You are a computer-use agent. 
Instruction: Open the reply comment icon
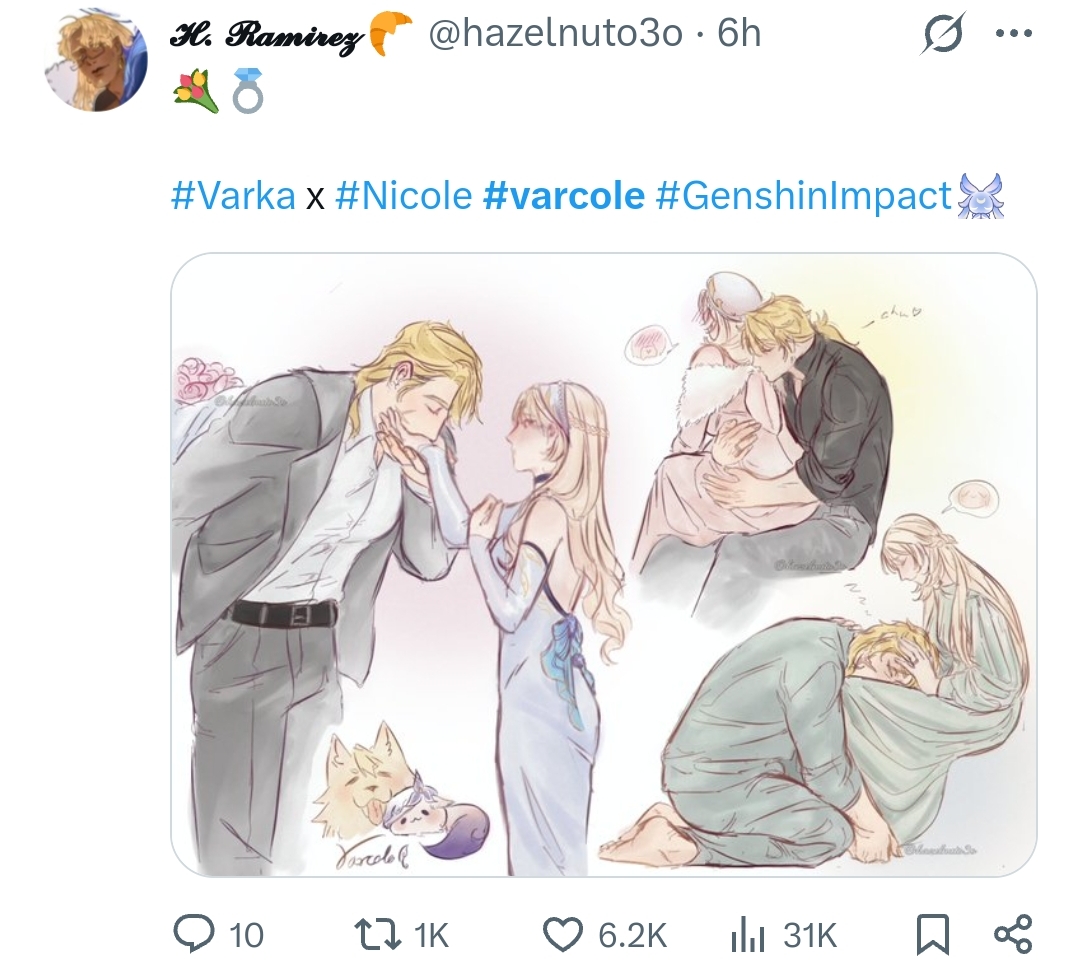tap(194, 934)
